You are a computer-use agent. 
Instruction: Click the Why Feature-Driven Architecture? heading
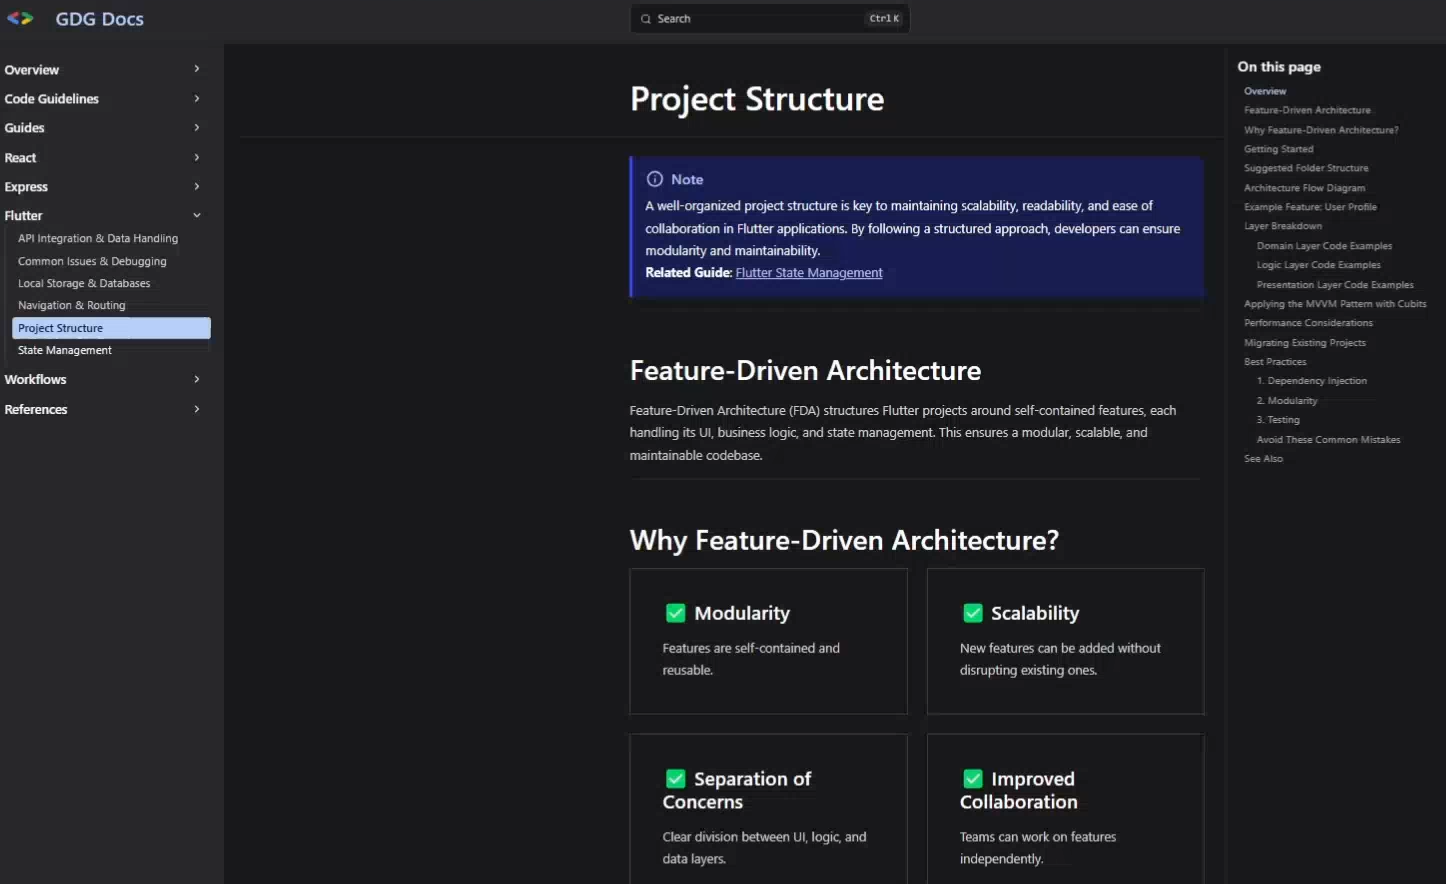844,541
